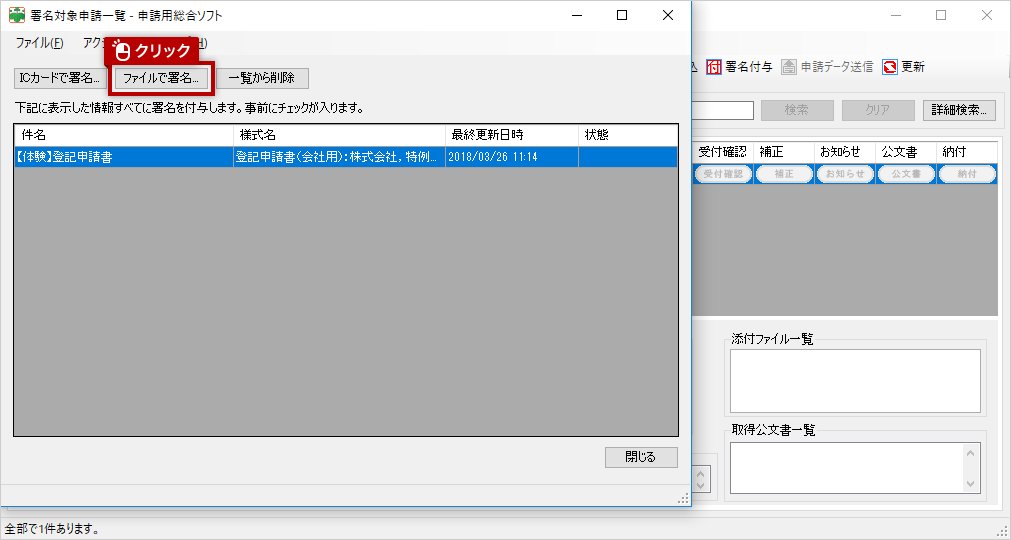Screen dimensions: 1011x540
Task: Click the お知らせ pill button in row
Action: pyautogui.click(x=845, y=174)
